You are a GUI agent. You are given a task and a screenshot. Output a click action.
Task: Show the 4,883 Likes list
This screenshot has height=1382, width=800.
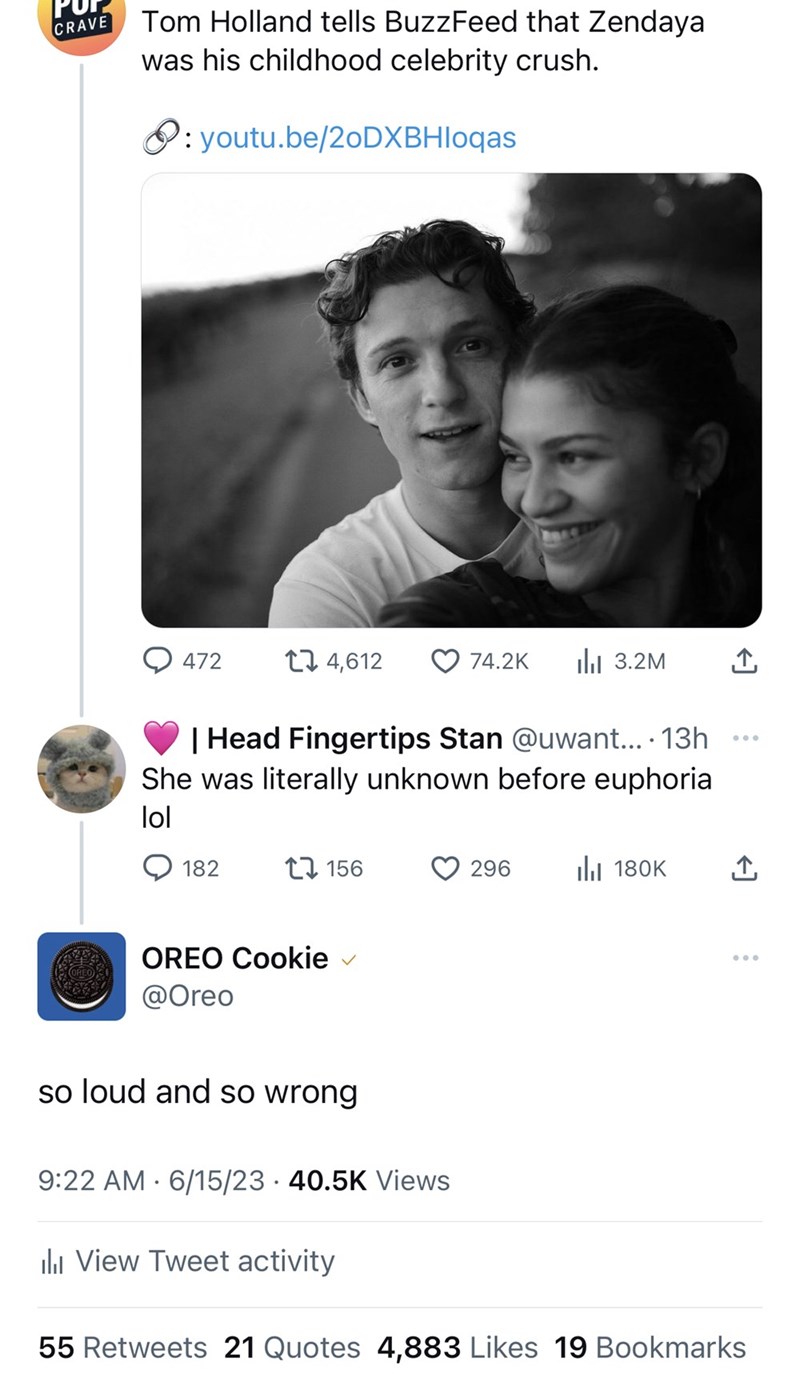coord(457,1347)
